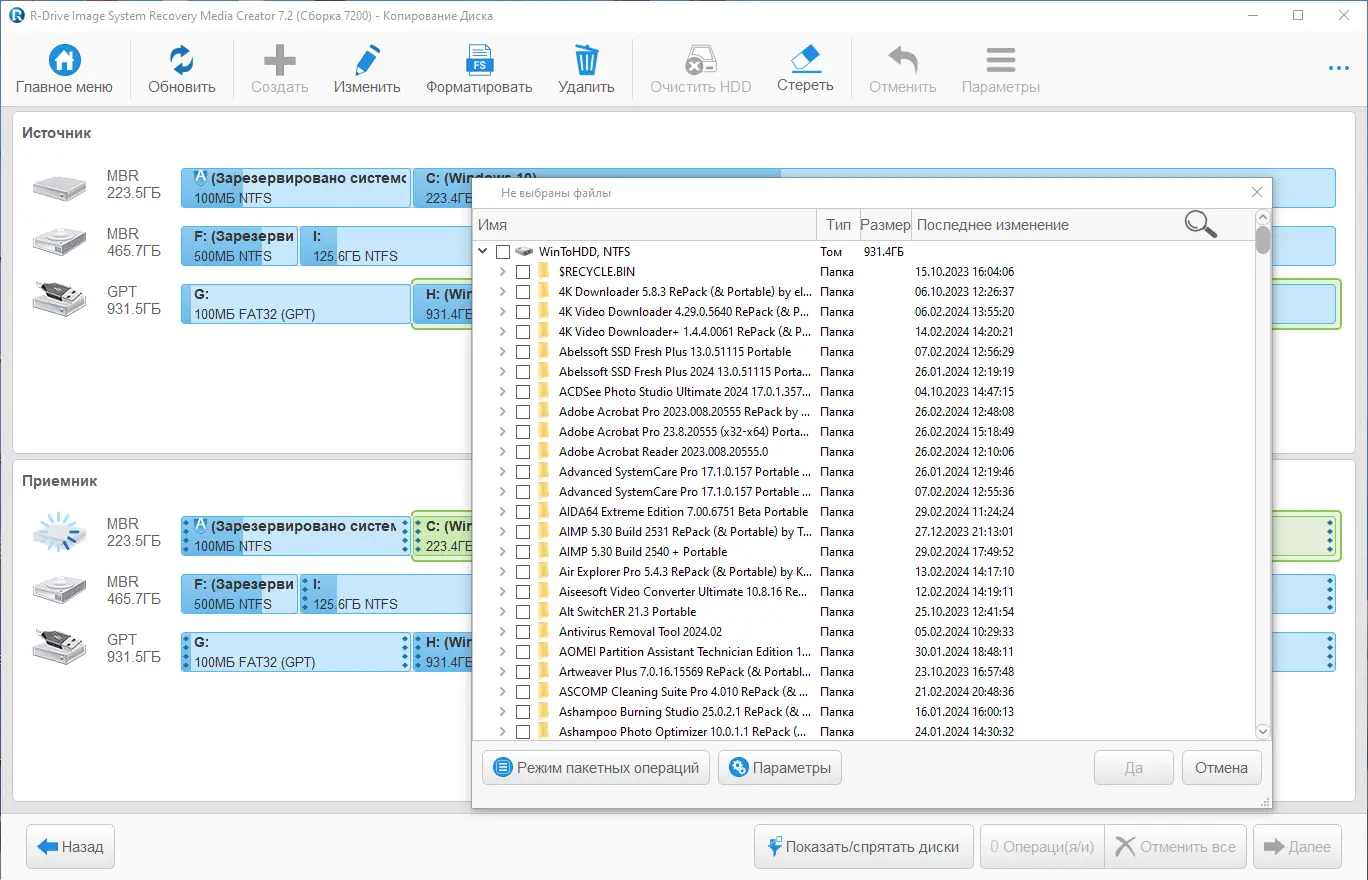Click the Очистить HDD icon

pos(700,60)
